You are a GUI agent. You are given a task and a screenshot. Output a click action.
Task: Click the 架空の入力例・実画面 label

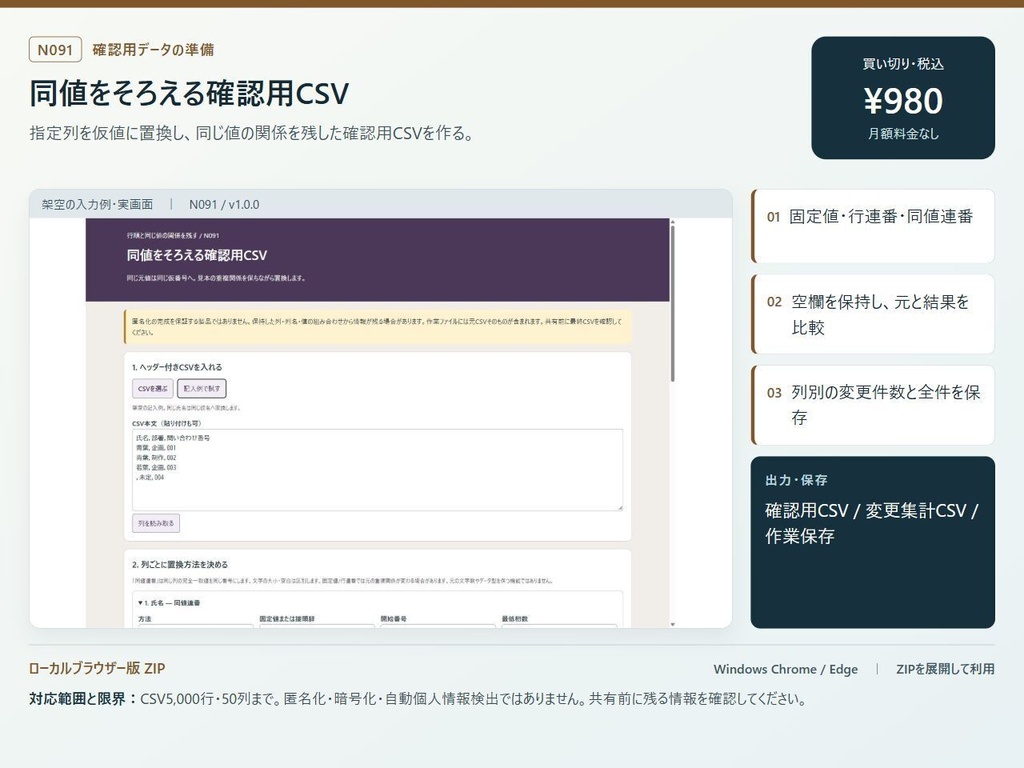97,204
